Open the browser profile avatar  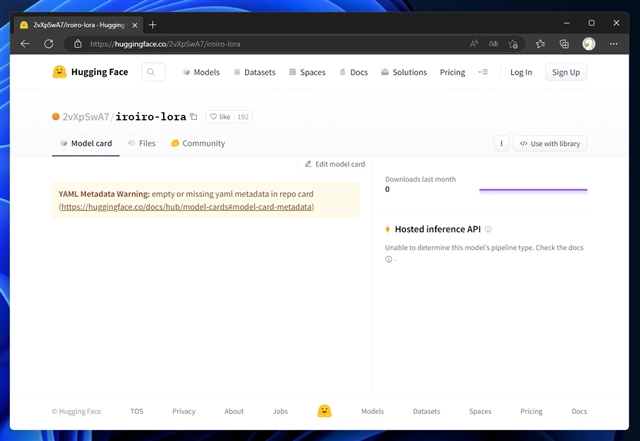[x=589, y=44]
